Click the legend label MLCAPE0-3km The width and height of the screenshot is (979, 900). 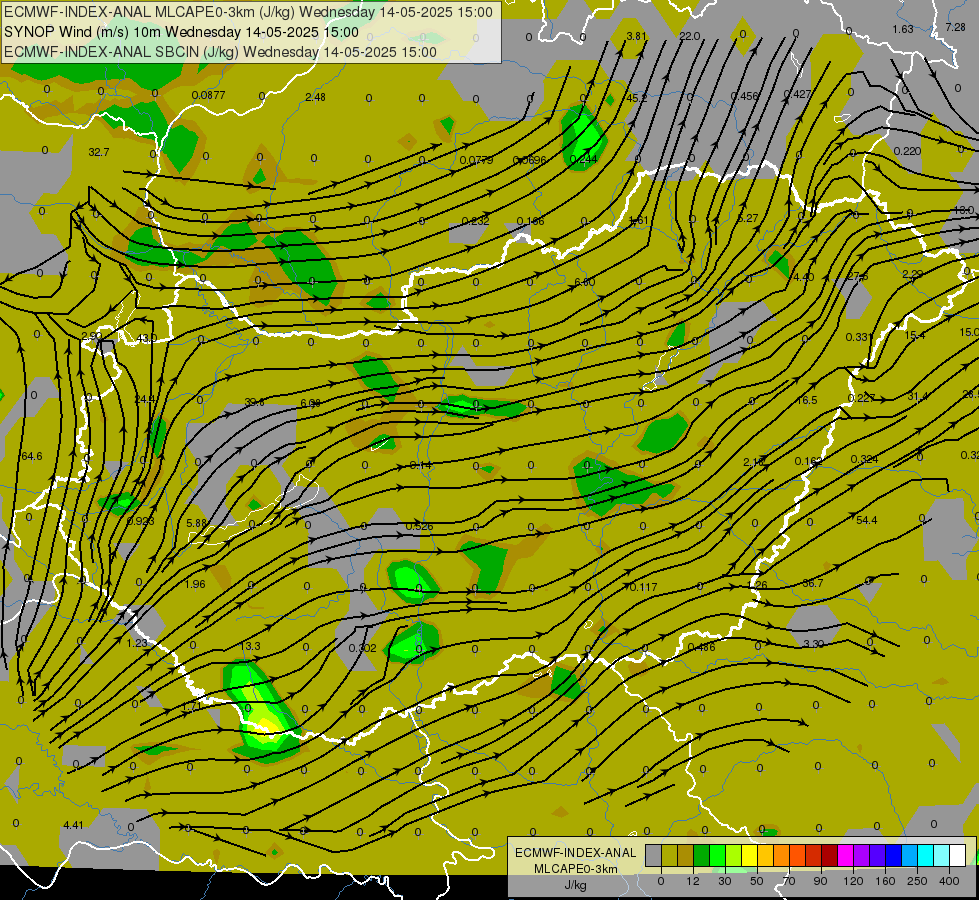tap(575, 869)
